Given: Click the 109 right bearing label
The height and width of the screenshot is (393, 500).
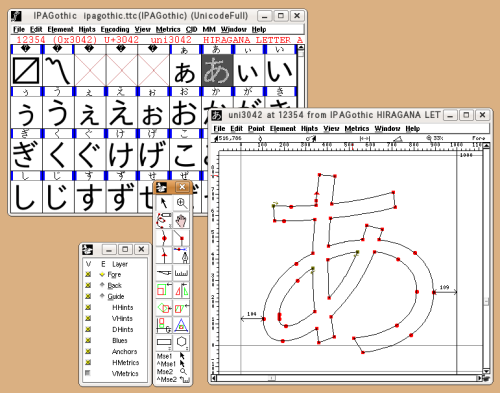Looking at the screenshot, I should 444,287.
